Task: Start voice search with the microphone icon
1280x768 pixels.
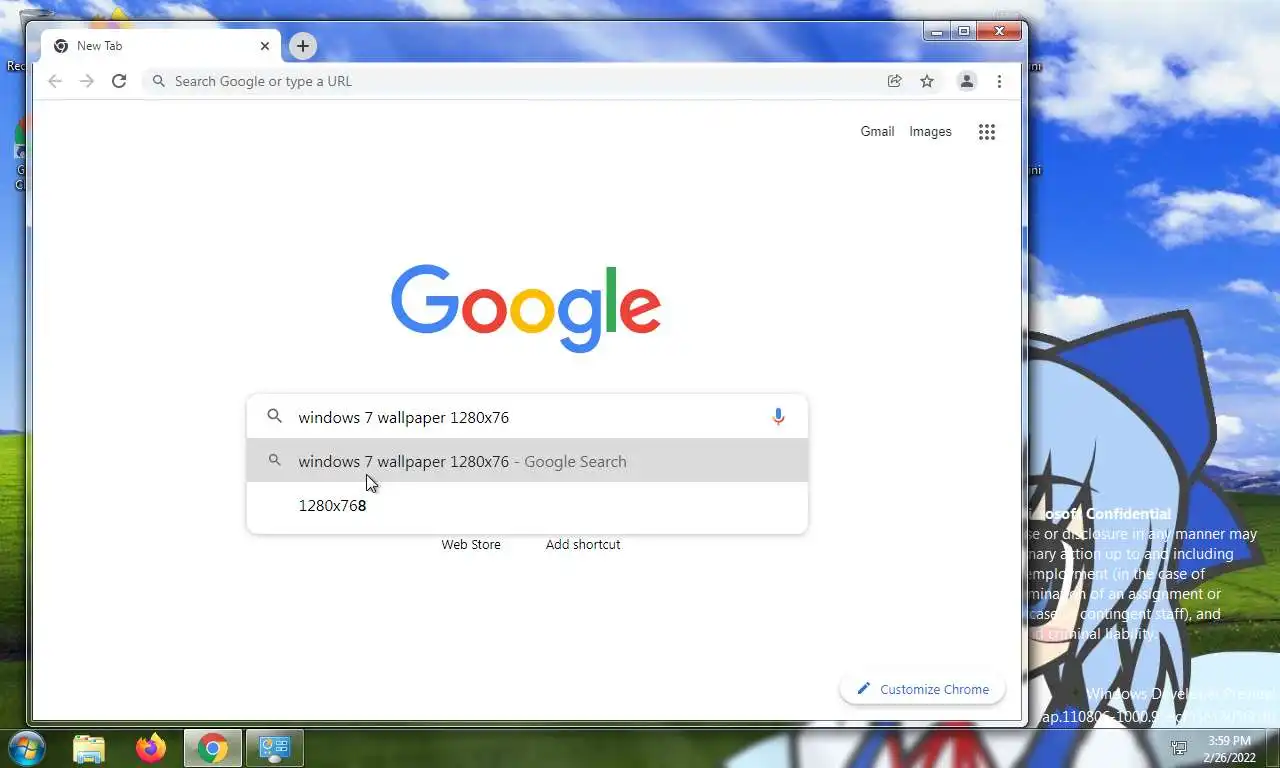Action: pyautogui.click(x=778, y=417)
